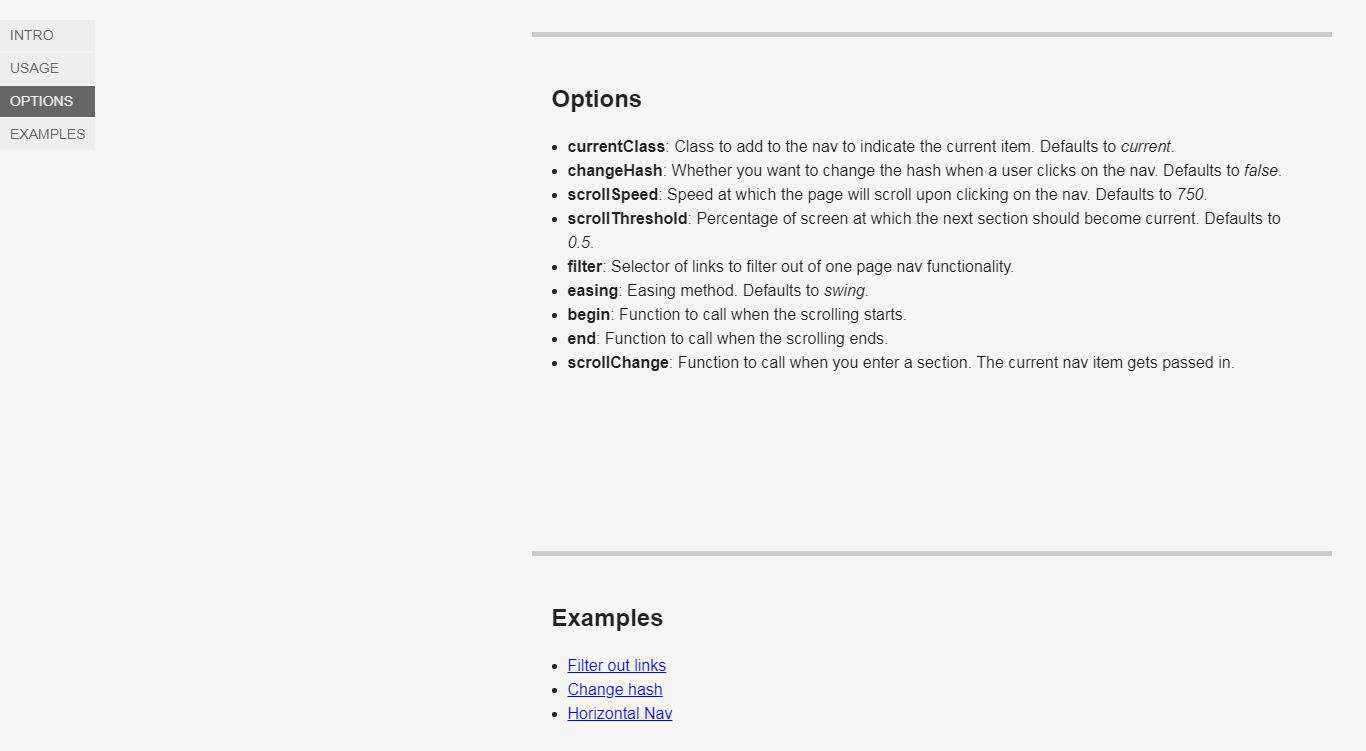Click the scrollChange option name
This screenshot has width=1366, height=751.
coord(618,362)
